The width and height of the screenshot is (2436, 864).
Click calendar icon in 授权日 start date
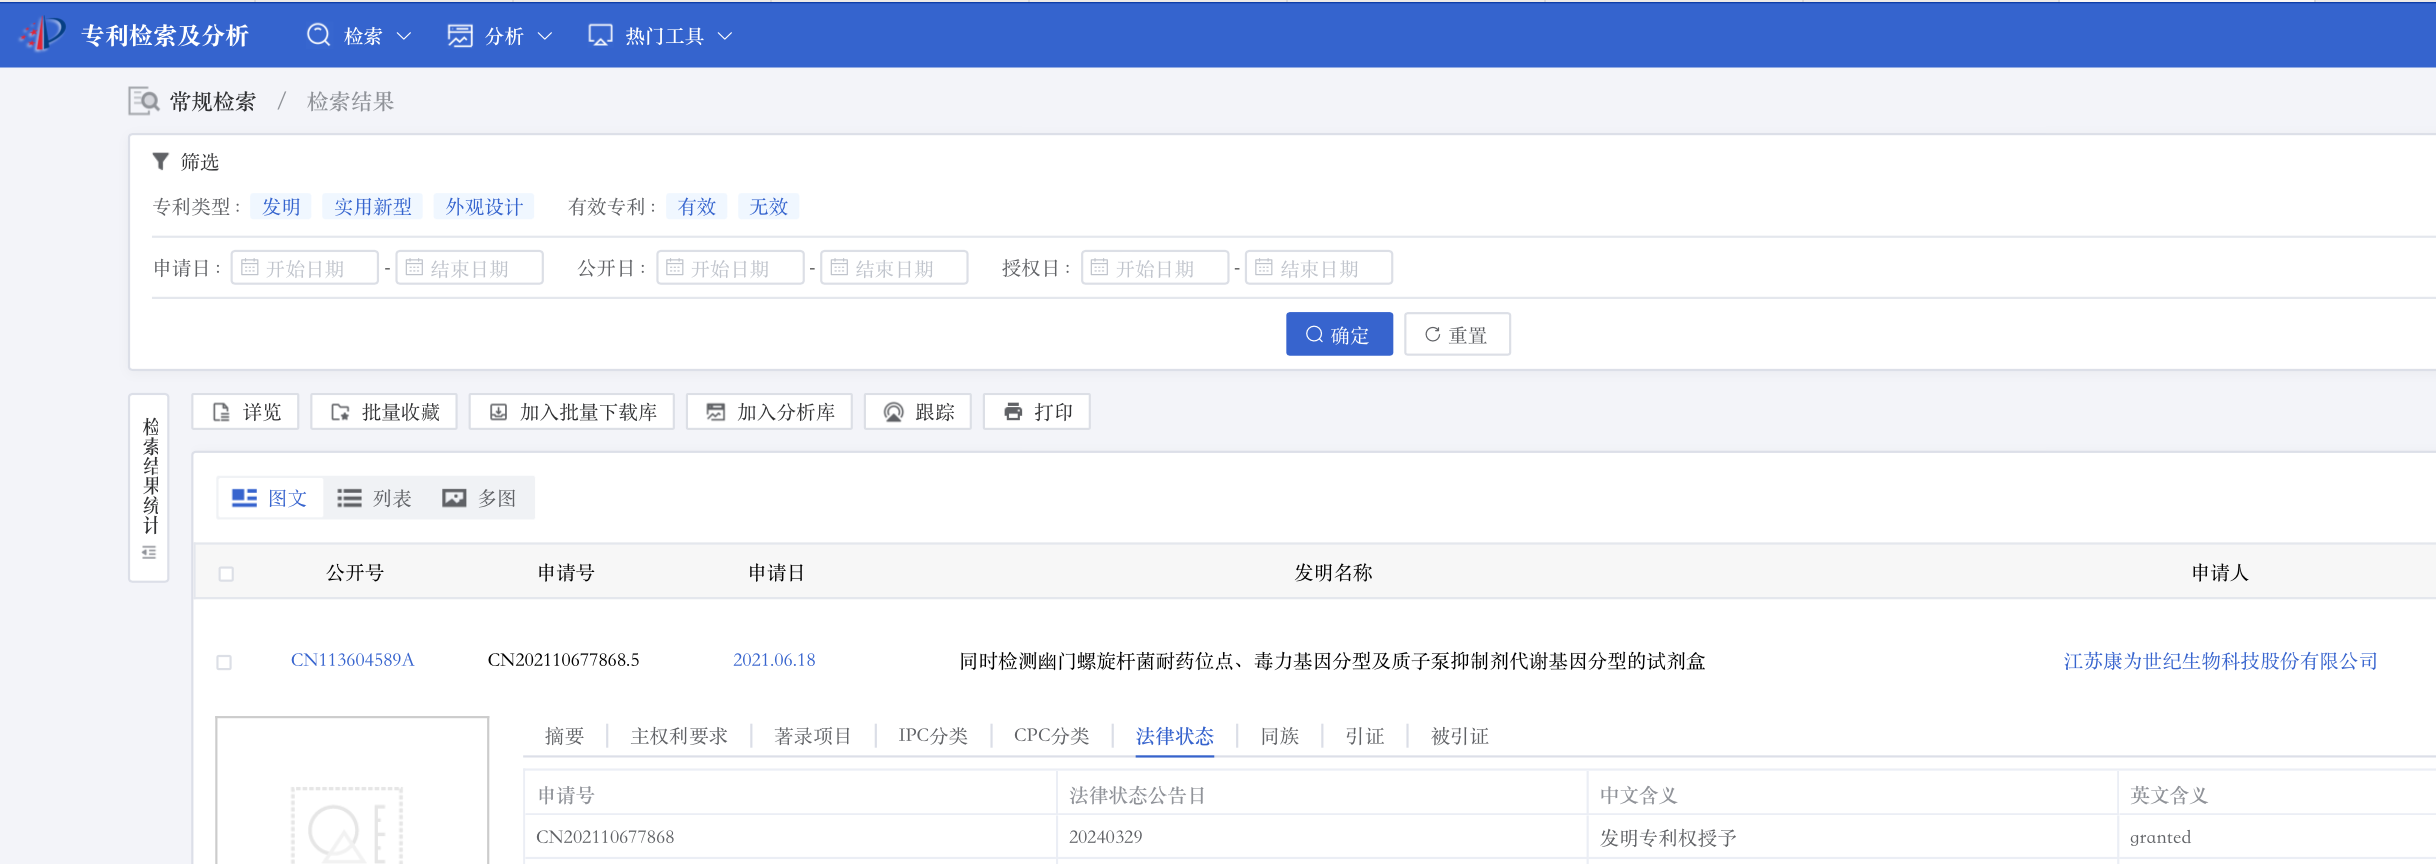click(1099, 267)
